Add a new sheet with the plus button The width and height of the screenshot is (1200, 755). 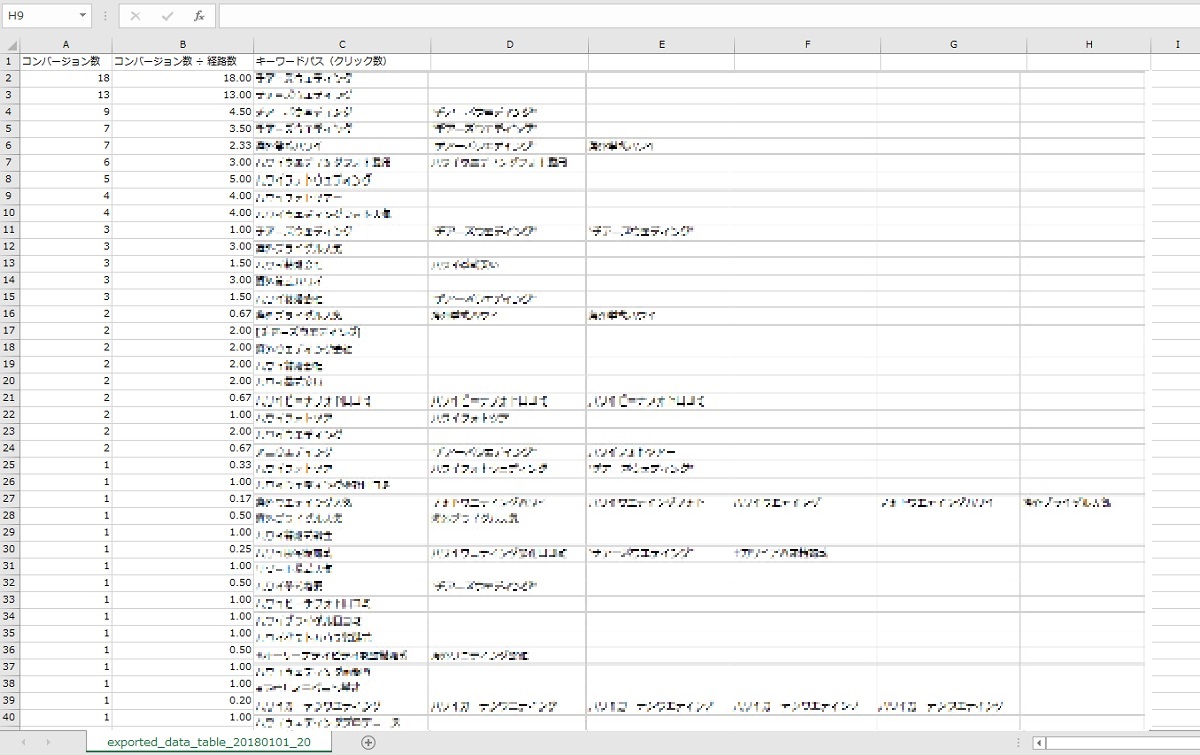368,742
